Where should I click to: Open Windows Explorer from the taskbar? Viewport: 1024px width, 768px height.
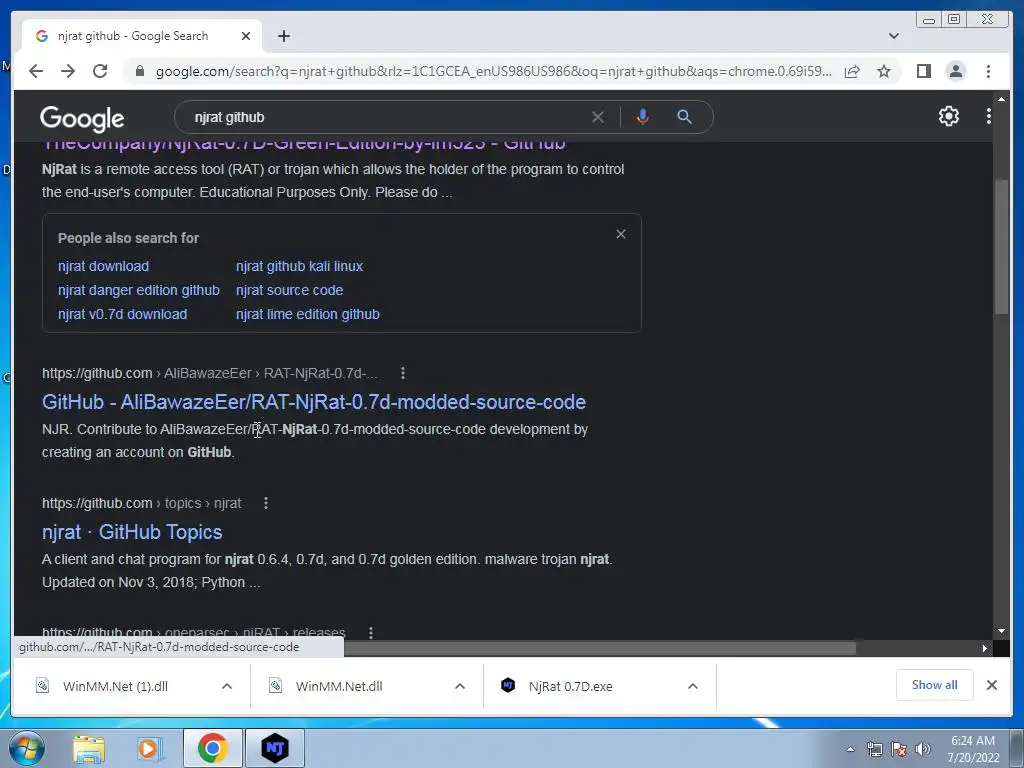click(x=89, y=748)
